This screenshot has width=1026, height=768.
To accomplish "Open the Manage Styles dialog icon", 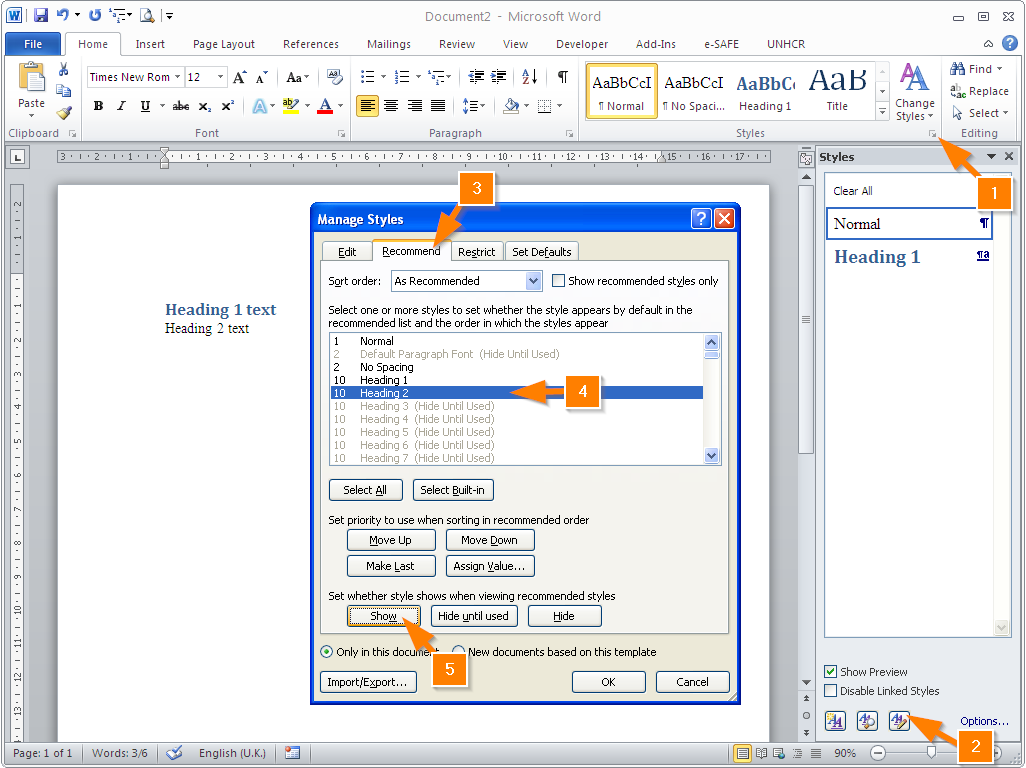I will pyautogui.click(x=898, y=721).
